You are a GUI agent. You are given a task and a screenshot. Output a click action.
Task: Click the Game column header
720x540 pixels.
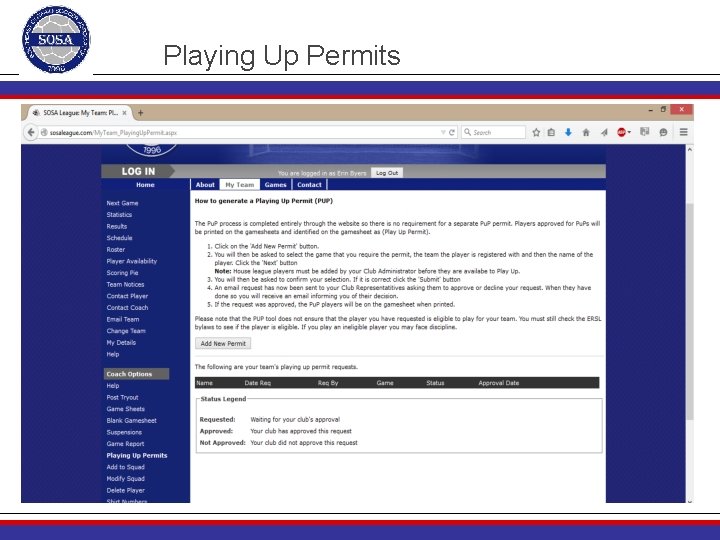coord(385,383)
